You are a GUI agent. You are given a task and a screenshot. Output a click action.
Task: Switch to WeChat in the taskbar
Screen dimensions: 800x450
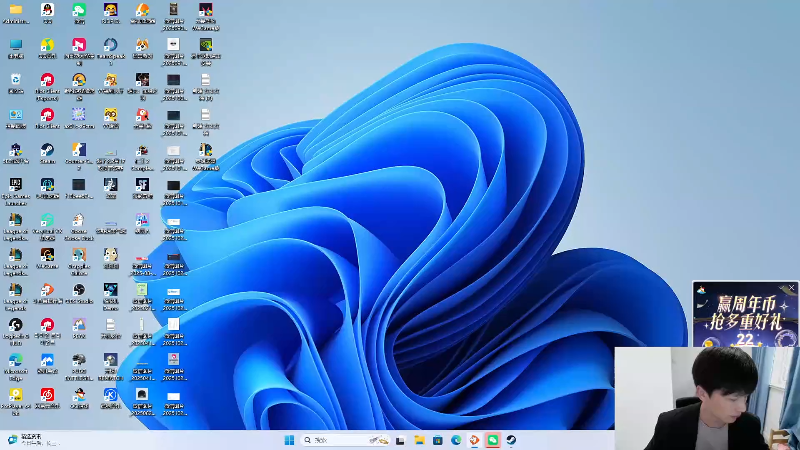tap(492, 440)
